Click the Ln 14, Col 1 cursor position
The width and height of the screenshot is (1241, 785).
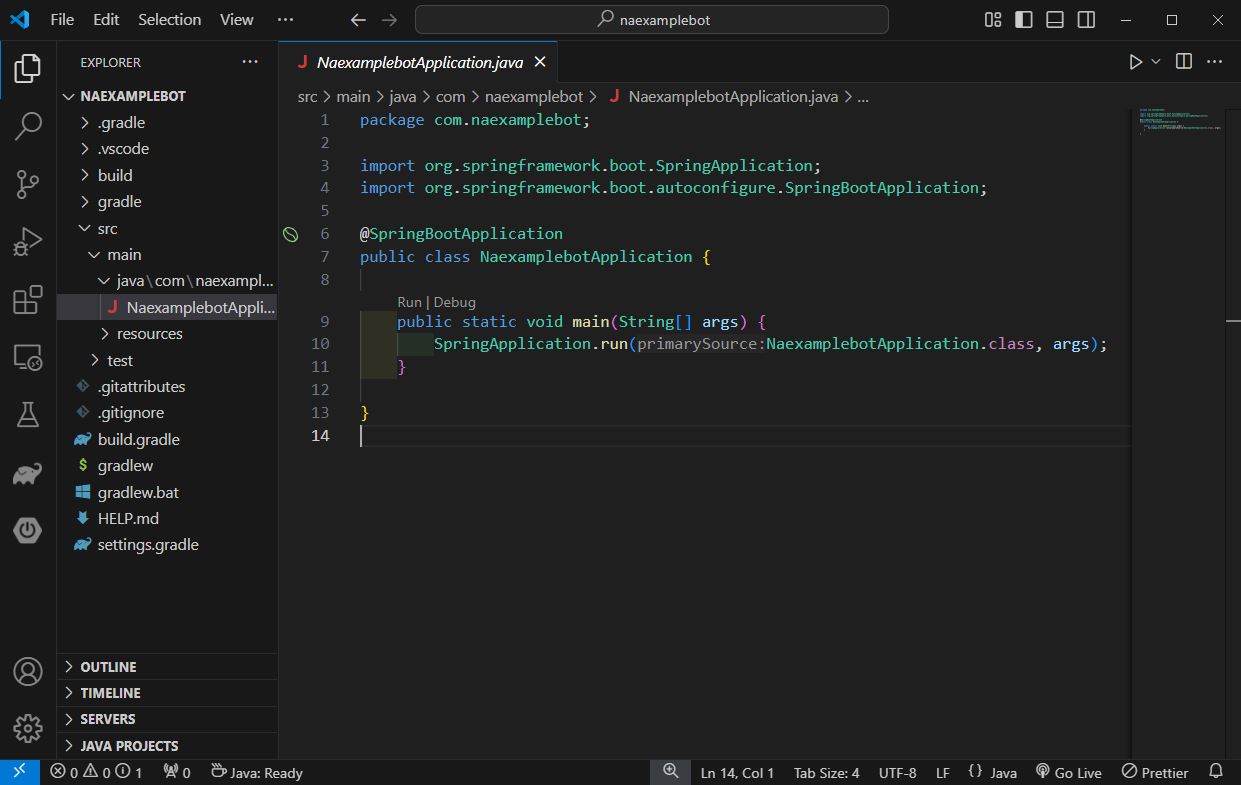[x=738, y=772]
